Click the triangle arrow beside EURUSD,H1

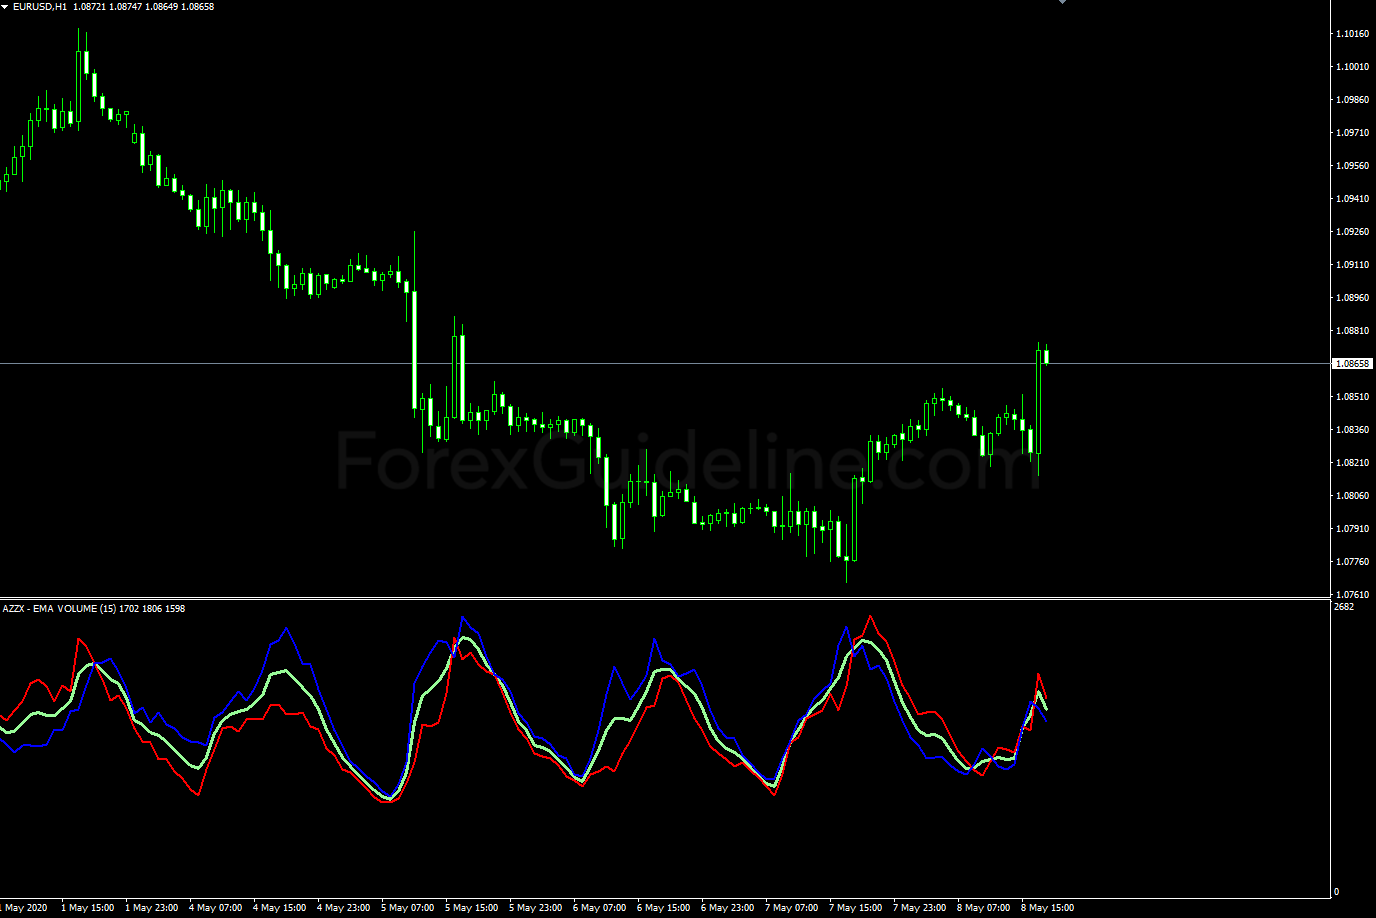(x=5, y=7)
